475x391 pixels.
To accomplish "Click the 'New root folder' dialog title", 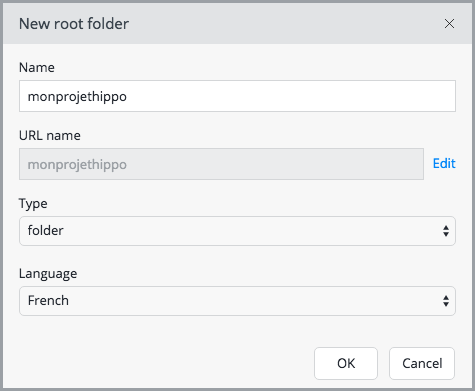I will tap(74, 24).
